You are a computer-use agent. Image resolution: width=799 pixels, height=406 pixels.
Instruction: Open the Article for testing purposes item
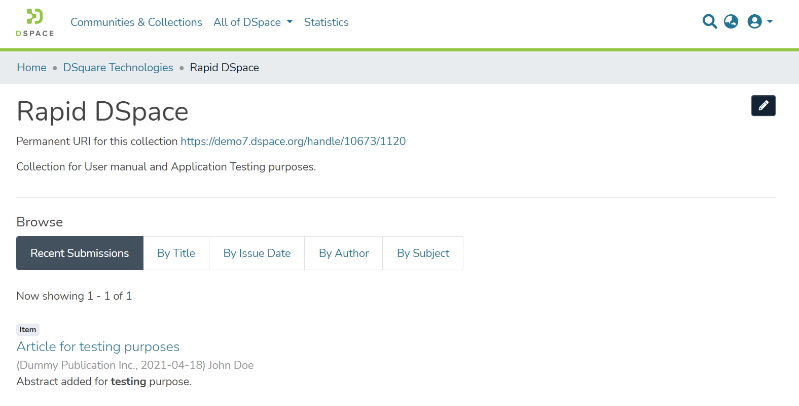tap(98, 347)
